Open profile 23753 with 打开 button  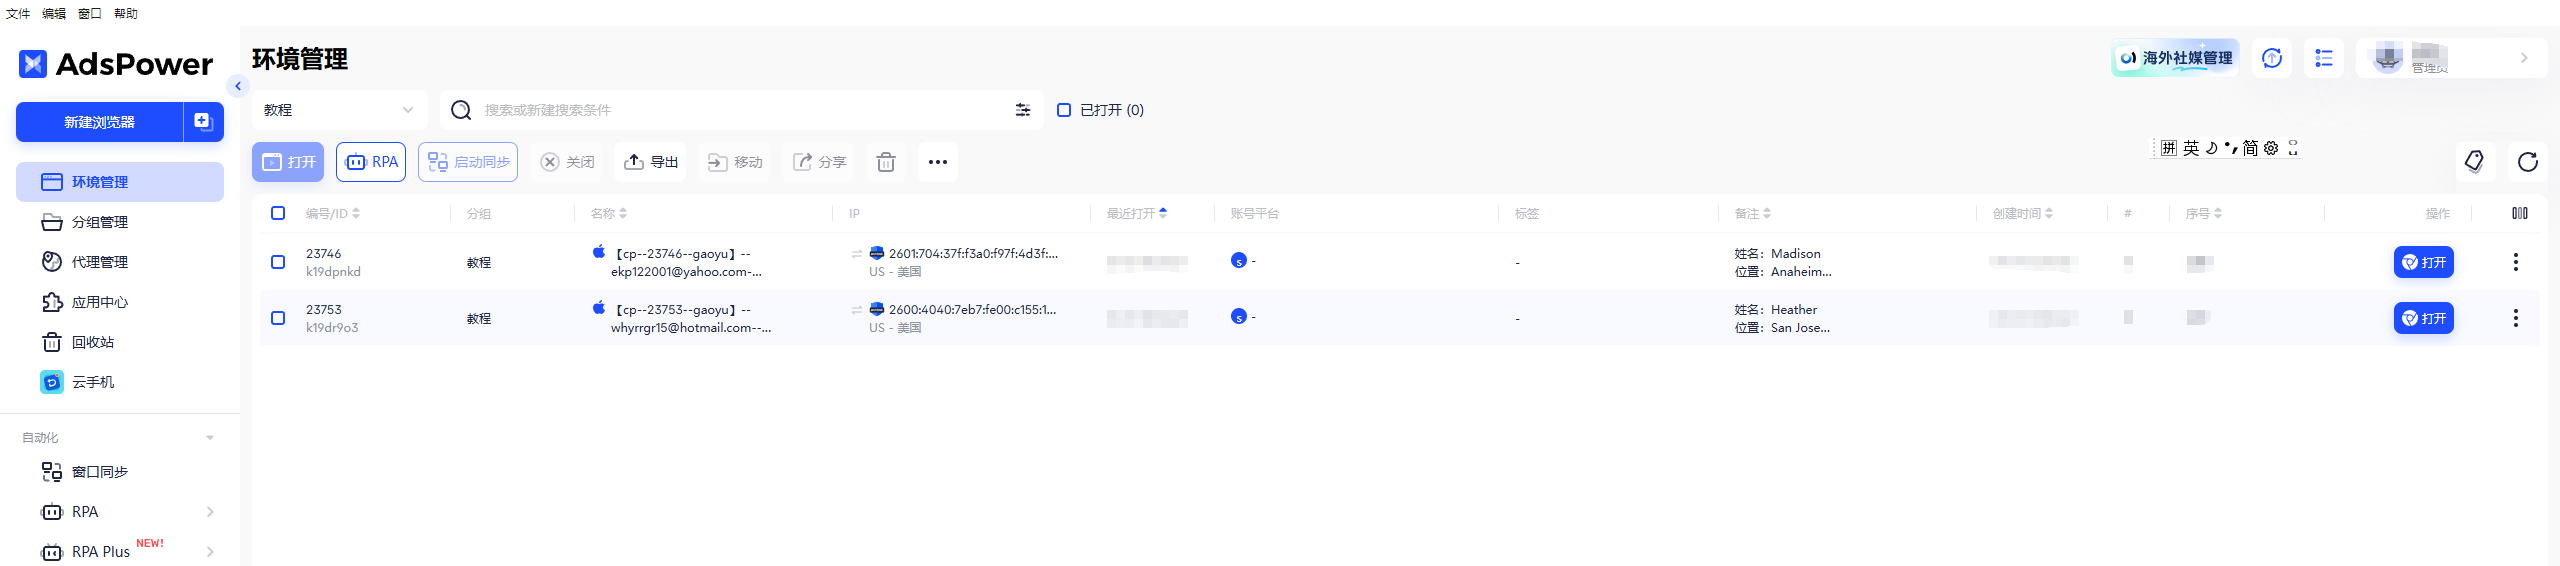click(x=2423, y=318)
